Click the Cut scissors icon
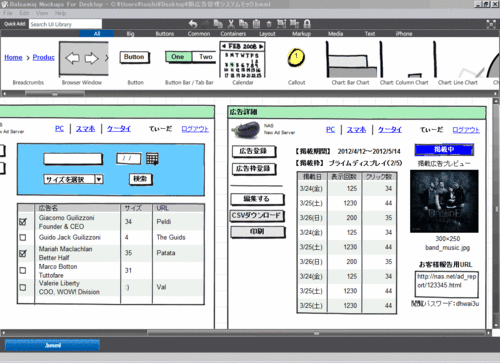Screen dimensions: 500x363 [231, 24]
